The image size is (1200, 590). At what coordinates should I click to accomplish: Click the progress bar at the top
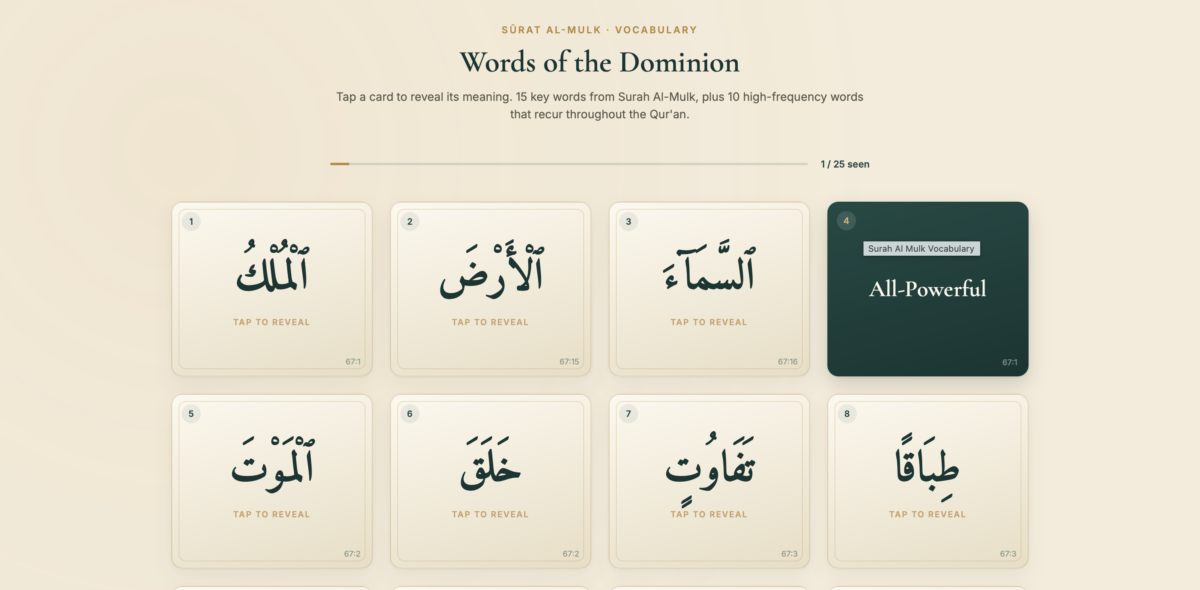tap(569, 164)
